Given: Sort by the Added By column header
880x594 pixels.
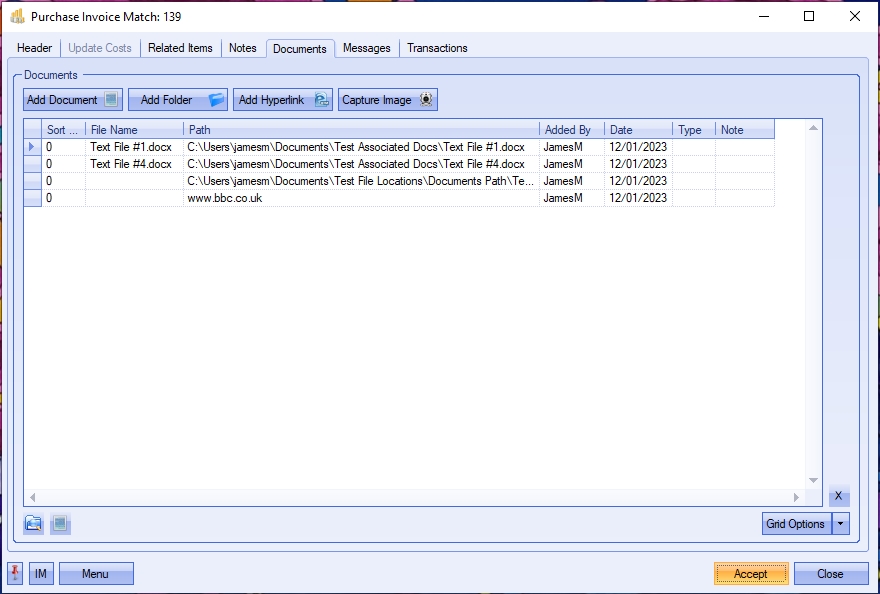Looking at the screenshot, I should coord(571,130).
